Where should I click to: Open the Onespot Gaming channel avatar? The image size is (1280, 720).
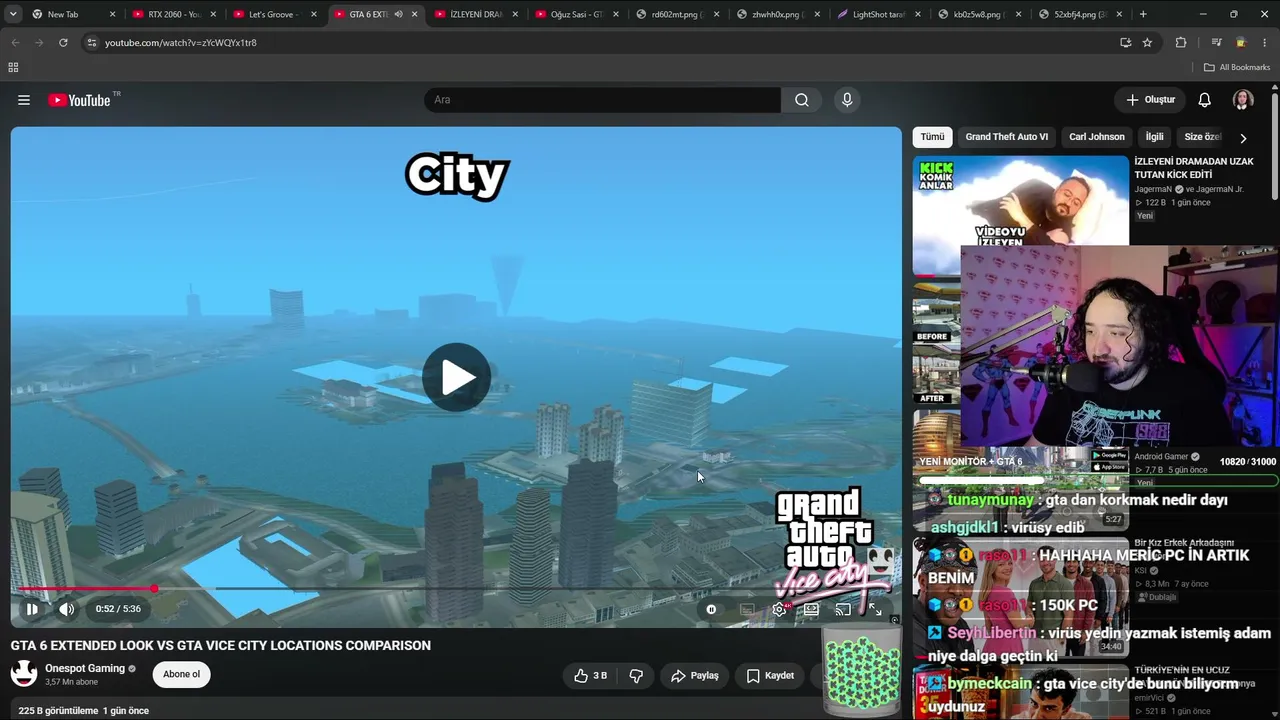24,674
